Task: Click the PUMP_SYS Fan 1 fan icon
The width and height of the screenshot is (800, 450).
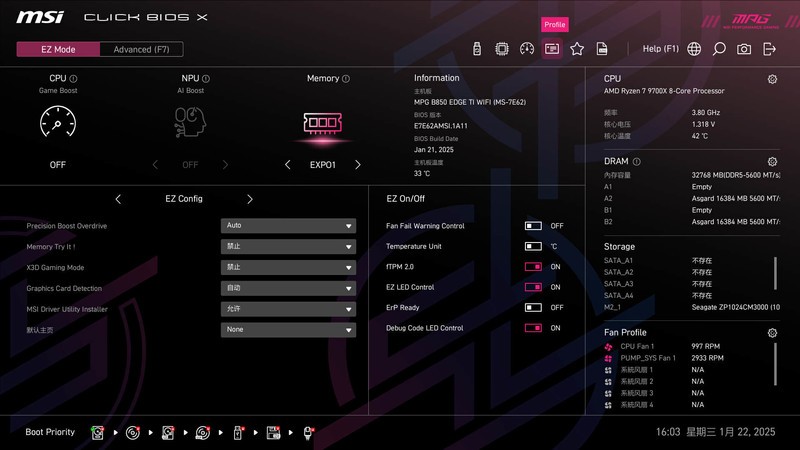Action: (608, 358)
